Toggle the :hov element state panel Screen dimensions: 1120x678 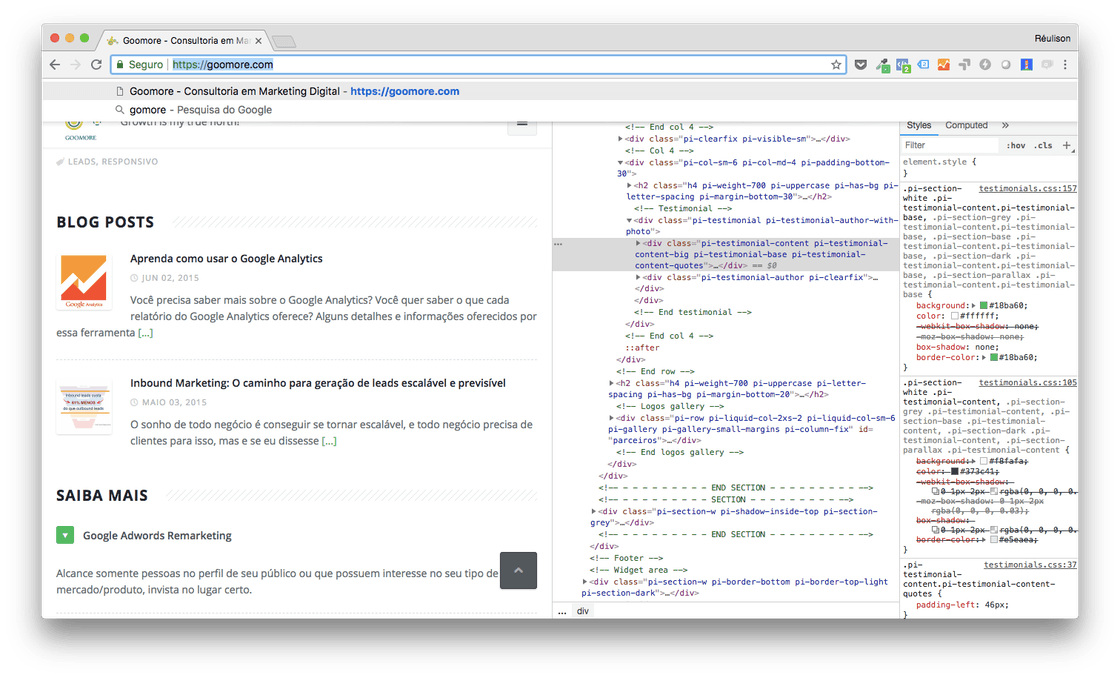(x=1016, y=145)
